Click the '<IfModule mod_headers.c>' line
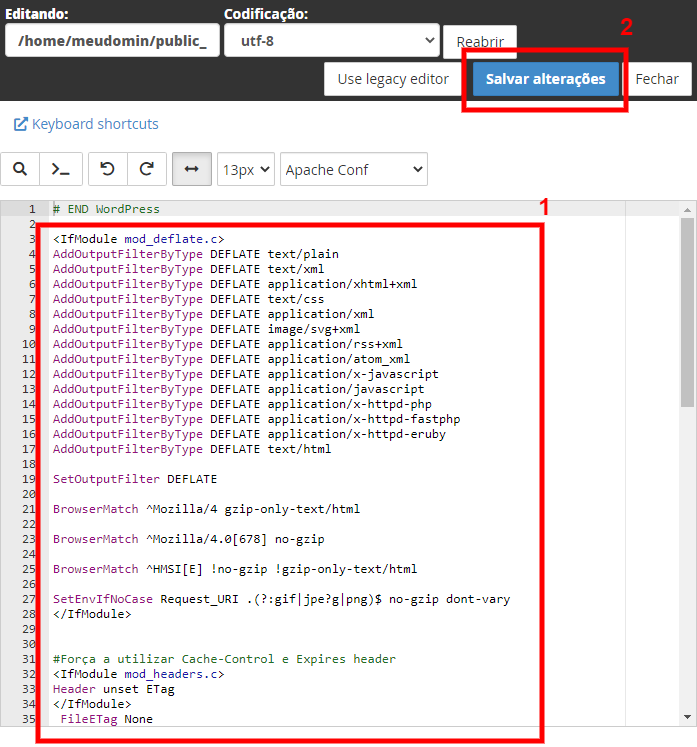The height and width of the screenshot is (747, 697). click(x=139, y=674)
